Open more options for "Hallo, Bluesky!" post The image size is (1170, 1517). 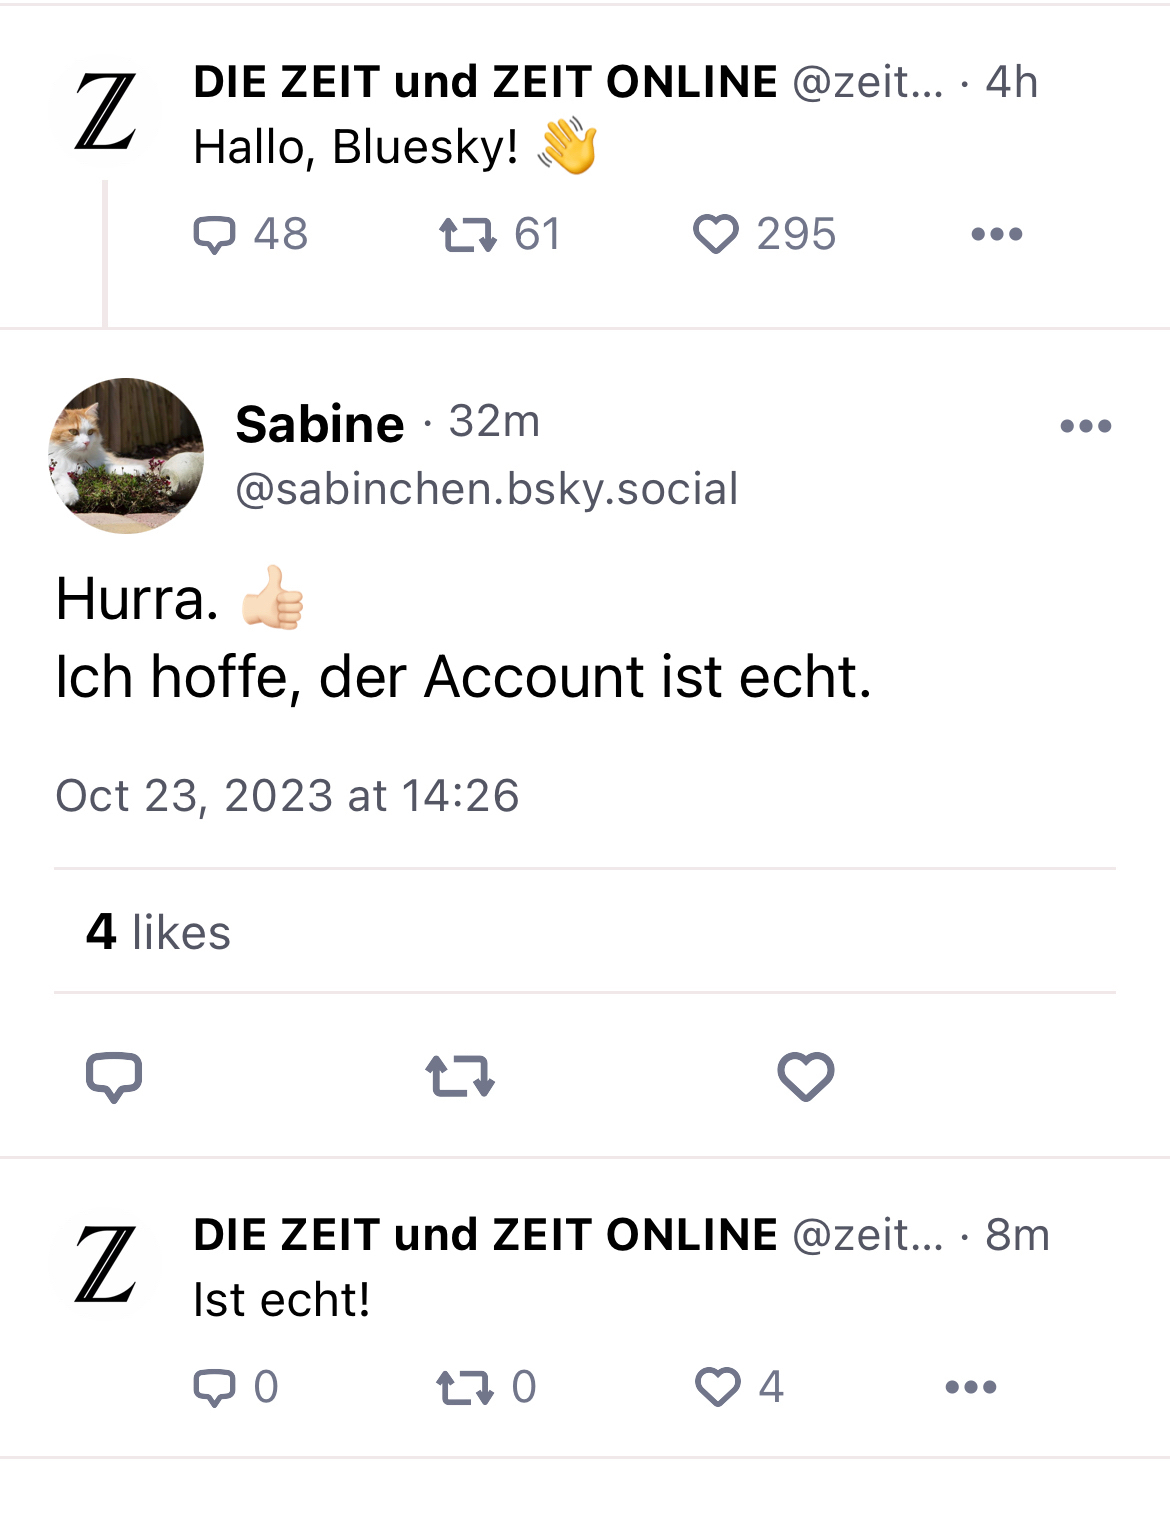996,235
